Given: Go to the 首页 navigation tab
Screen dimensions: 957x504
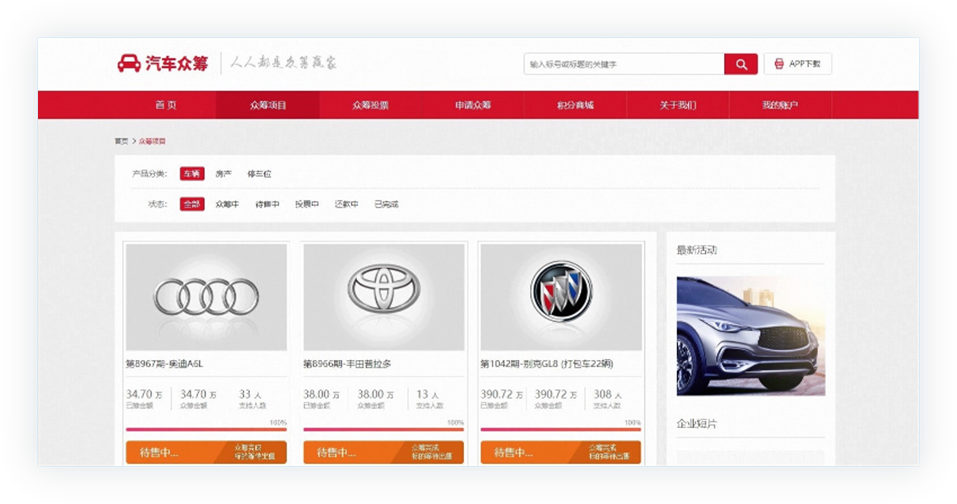Looking at the screenshot, I should (166, 105).
